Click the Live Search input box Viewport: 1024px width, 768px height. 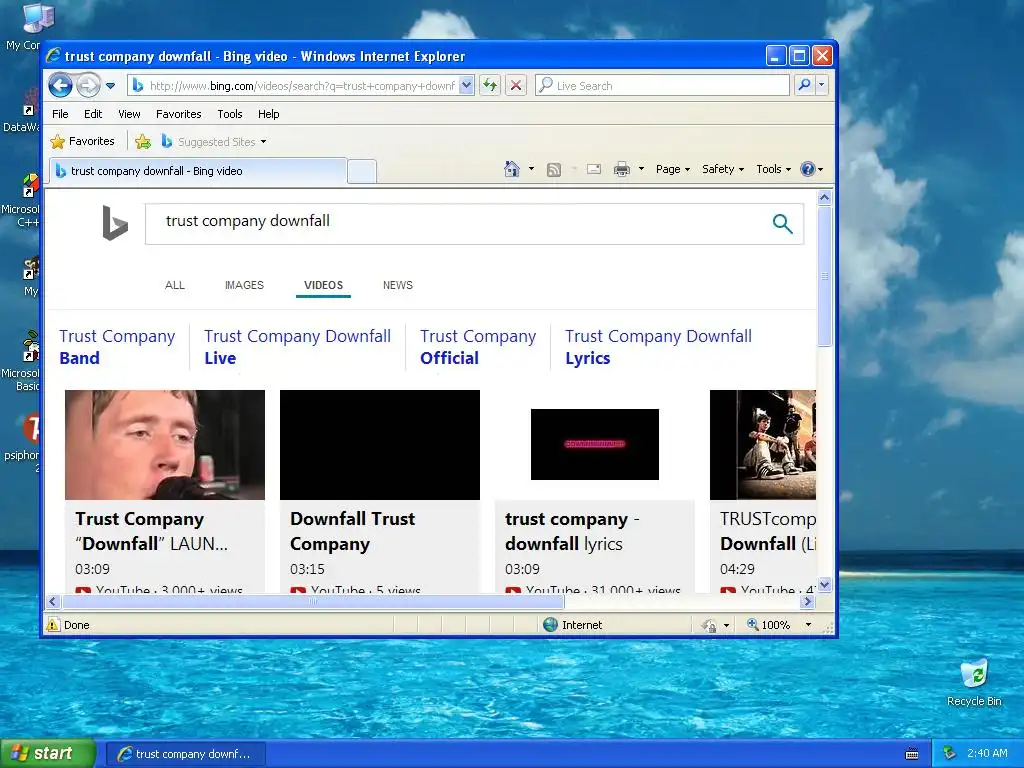(662, 85)
